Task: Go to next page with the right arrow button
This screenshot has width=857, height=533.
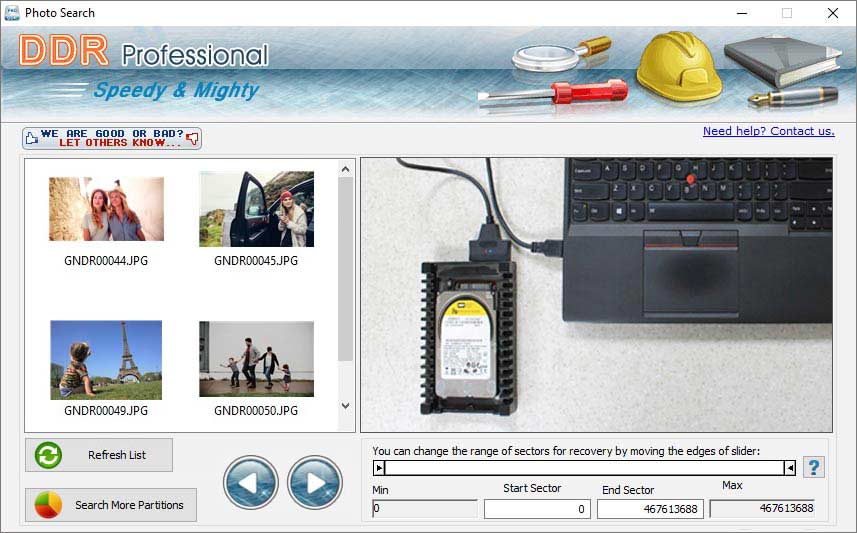Action: tap(315, 483)
